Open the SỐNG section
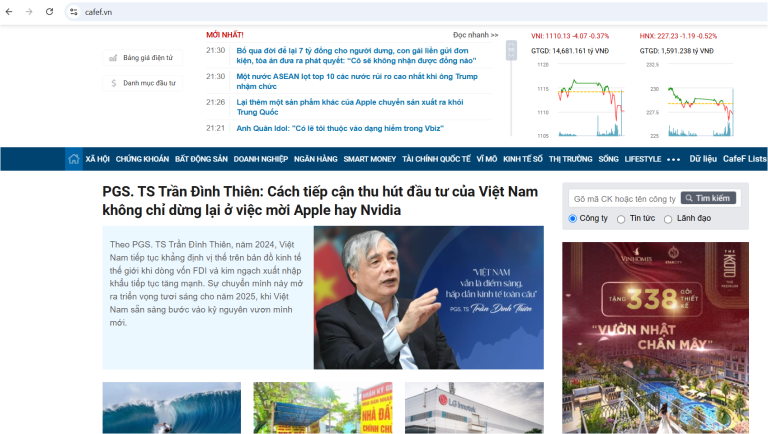Image resolution: width=768 pixels, height=434 pixels. point(608,159)
